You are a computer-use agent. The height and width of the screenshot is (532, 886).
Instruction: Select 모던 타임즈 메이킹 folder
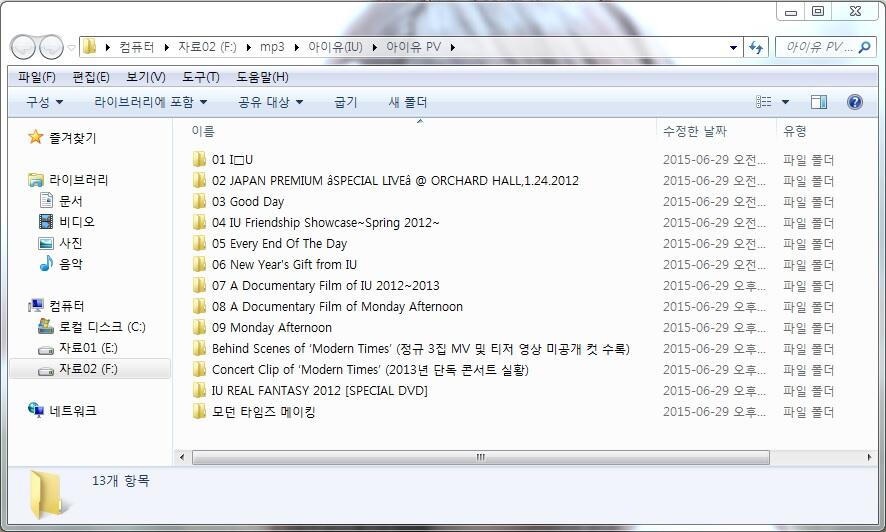click(254, 411)
